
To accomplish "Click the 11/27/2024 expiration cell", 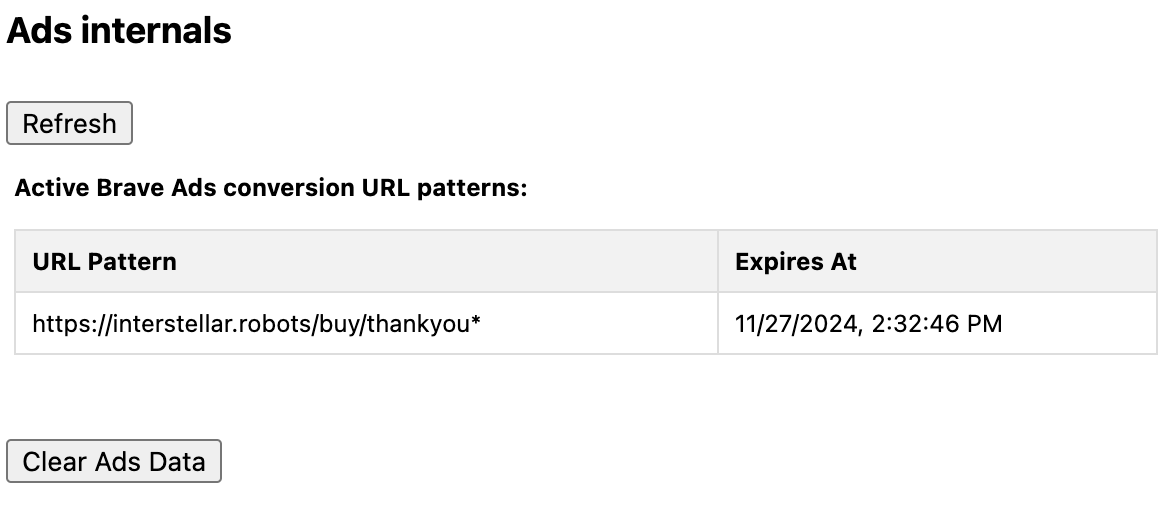I will pyautogui.click(x=868, y=324).
